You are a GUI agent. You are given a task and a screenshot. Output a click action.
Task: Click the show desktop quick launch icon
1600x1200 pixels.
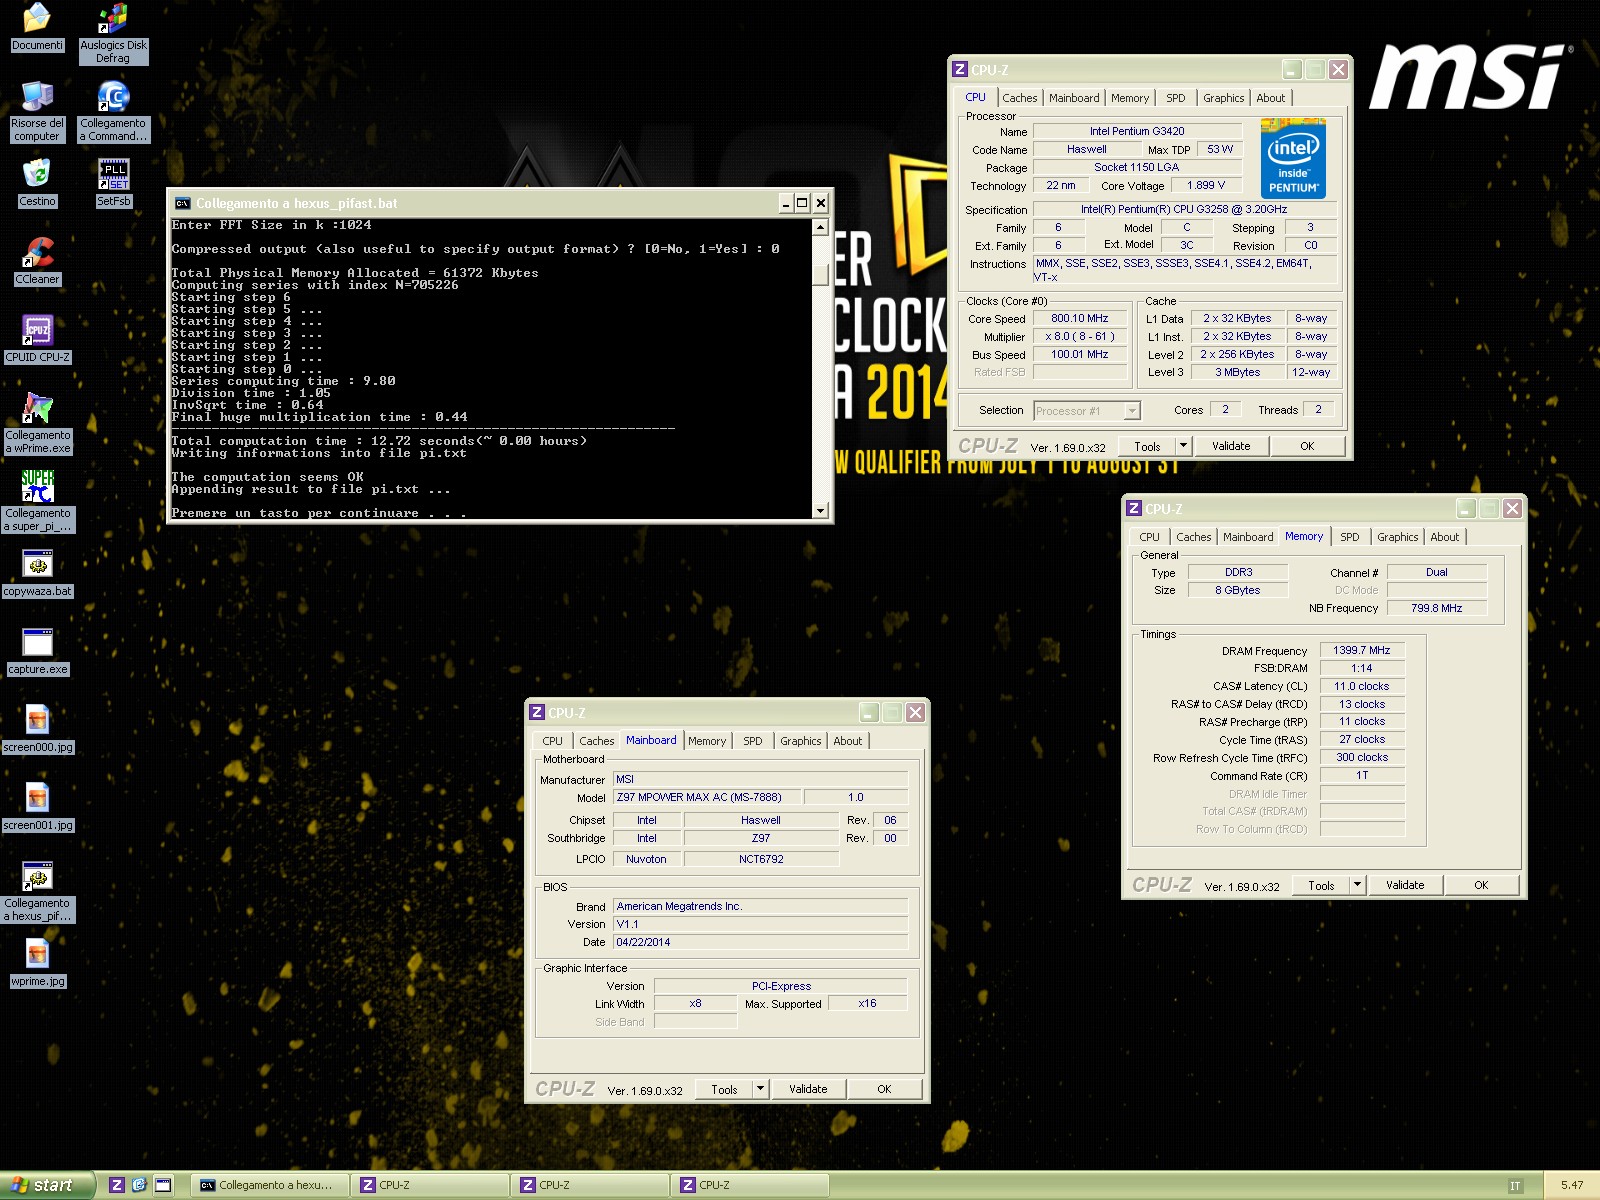point(162,1185)
